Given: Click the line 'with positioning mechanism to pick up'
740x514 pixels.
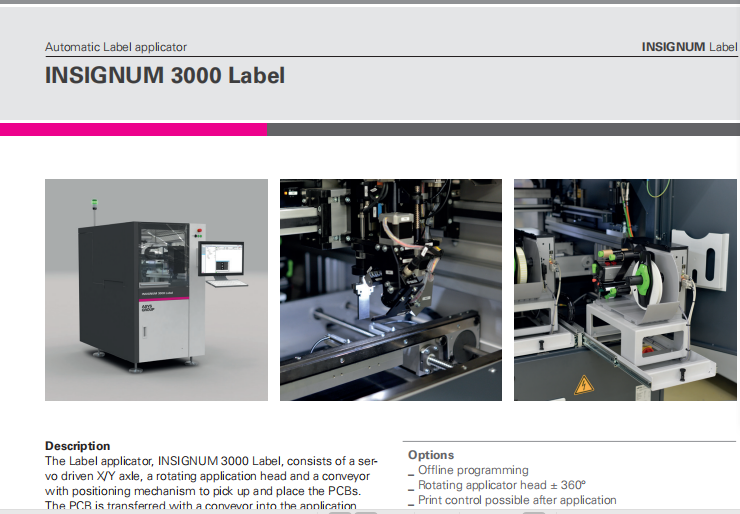Looking at the screenshot, I should click(203, 491).
